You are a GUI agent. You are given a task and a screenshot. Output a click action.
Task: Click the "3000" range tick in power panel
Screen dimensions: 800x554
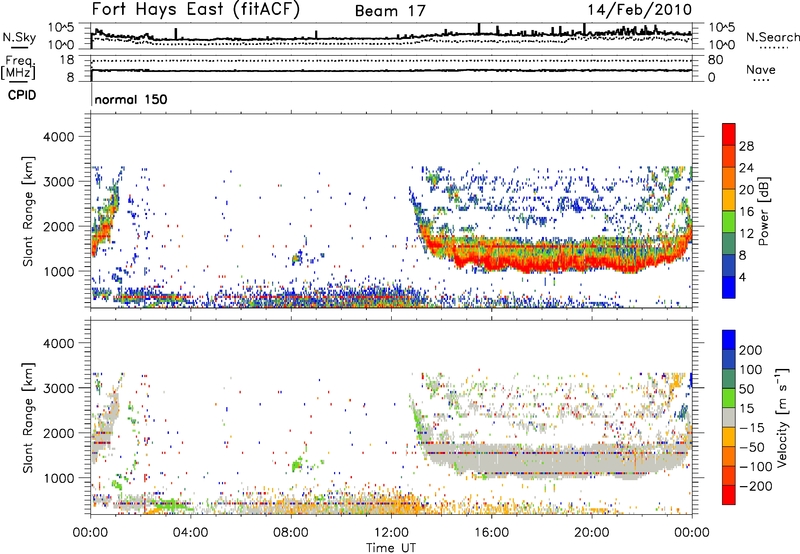coord(58,182)
